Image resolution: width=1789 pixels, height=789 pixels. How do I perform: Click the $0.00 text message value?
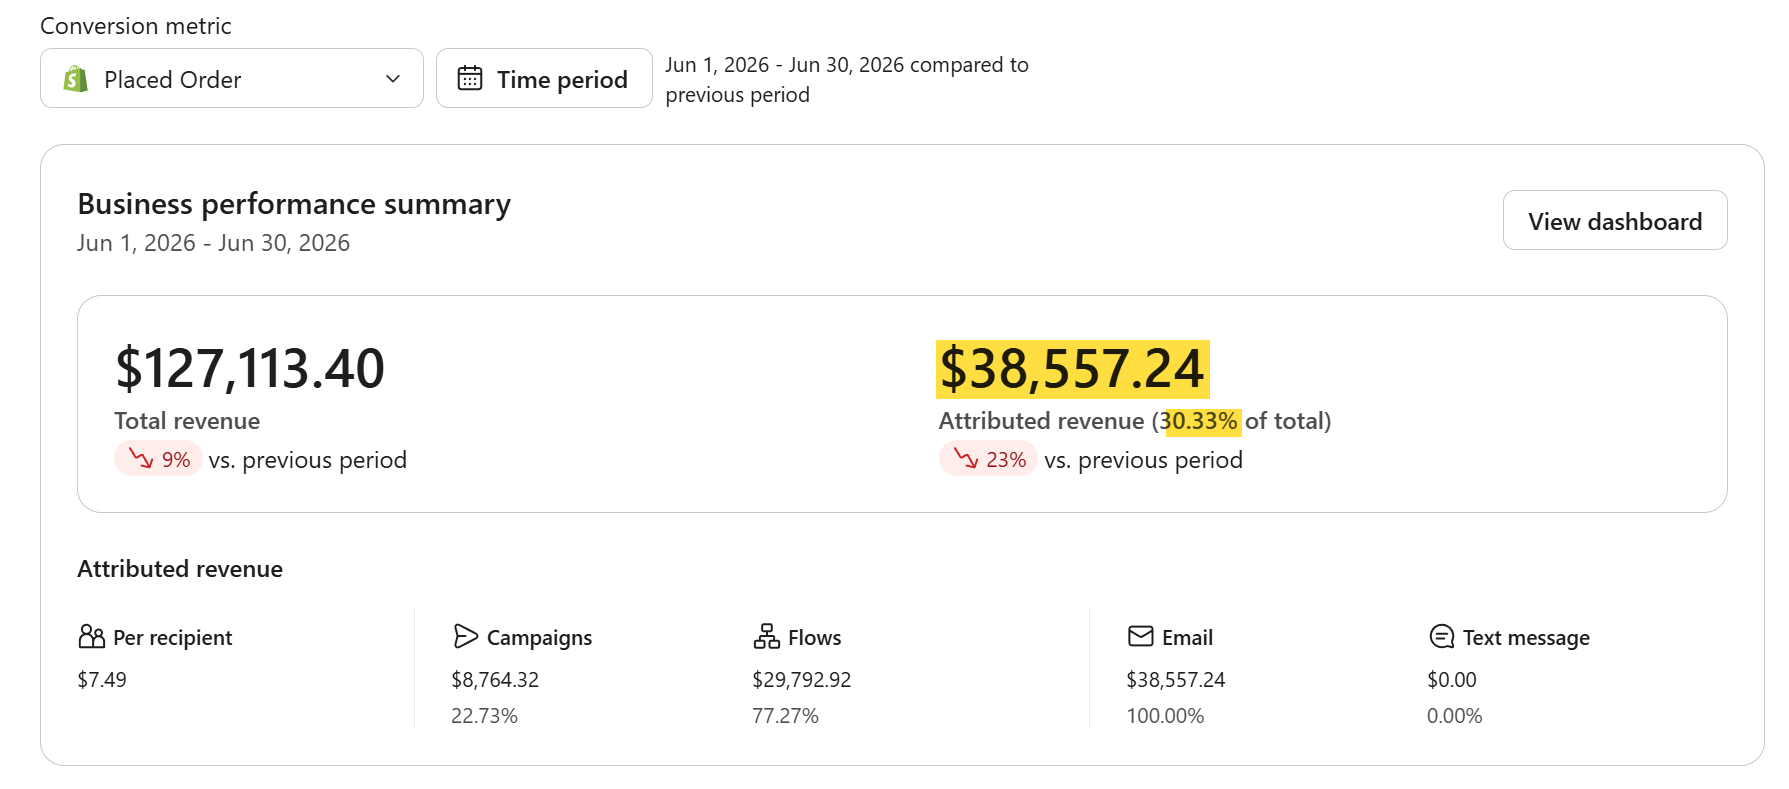tap(1451, 680)
